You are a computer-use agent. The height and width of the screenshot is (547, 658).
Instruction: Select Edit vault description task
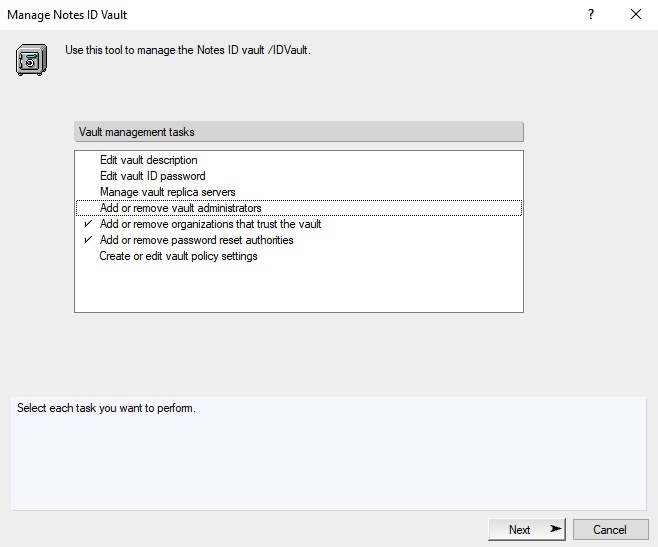click(148, 160)
